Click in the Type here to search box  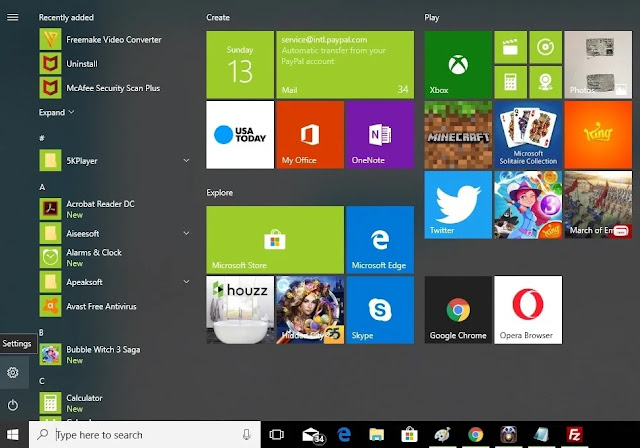pos(144,435)
